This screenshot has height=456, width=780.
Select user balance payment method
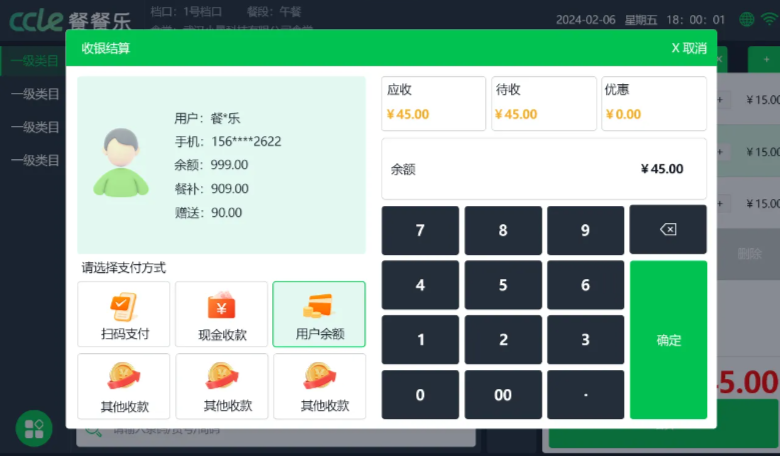319,314
